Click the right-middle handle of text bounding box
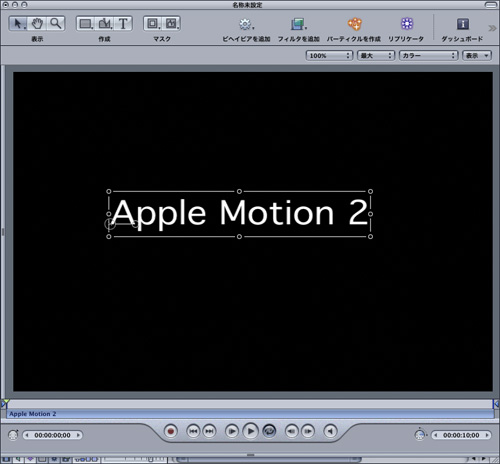Viewport: 500px width, 464px height. pyautogui.click(x=370, y=214)
